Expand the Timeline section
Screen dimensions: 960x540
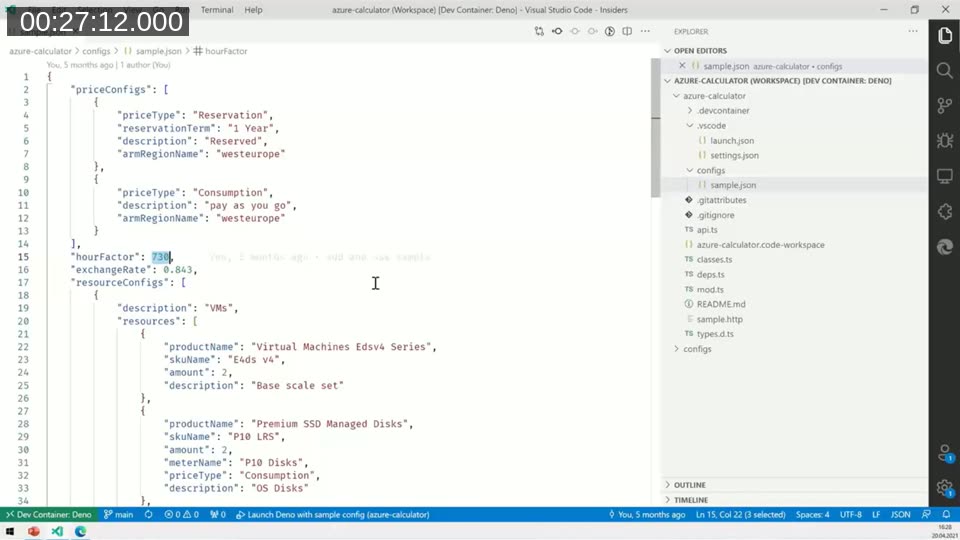coord(691,500)
